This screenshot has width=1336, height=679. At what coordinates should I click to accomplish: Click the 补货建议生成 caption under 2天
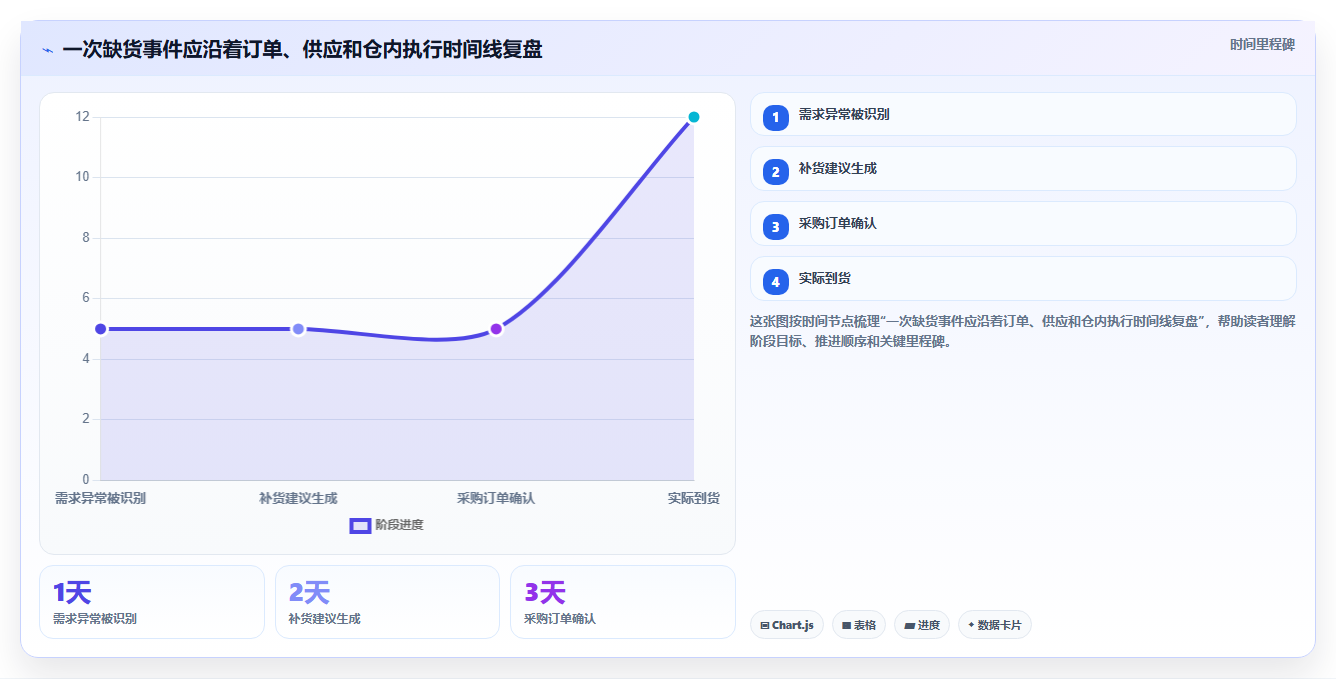tap(324, 619)
